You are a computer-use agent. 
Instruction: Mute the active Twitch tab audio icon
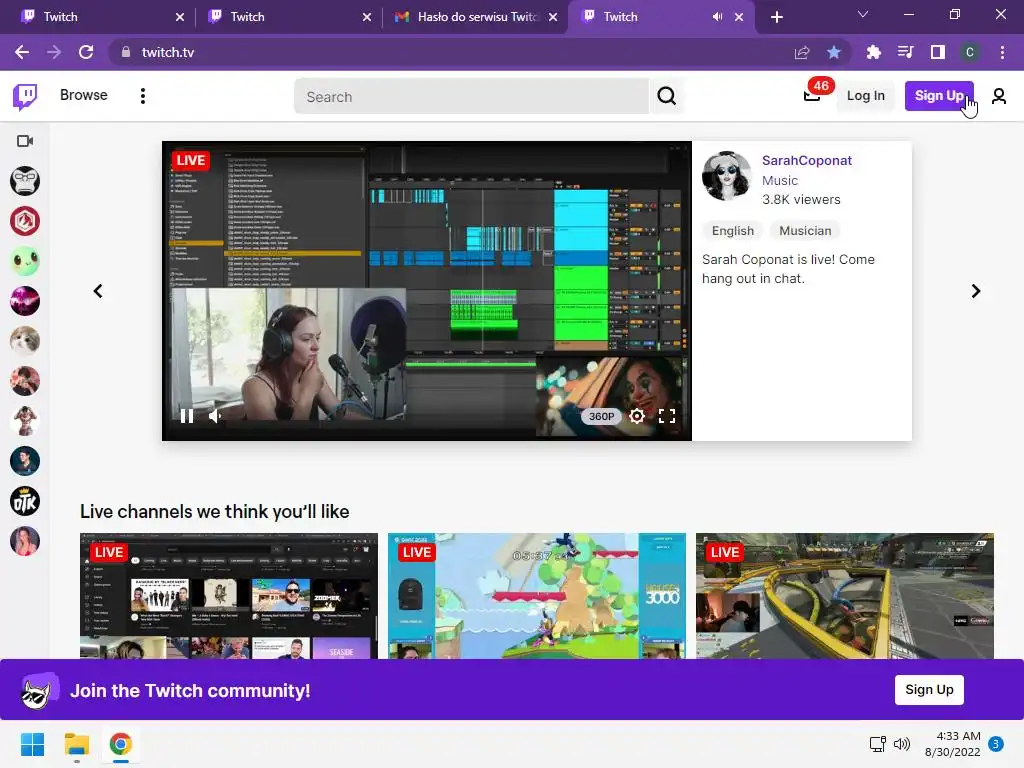[717, 17]
